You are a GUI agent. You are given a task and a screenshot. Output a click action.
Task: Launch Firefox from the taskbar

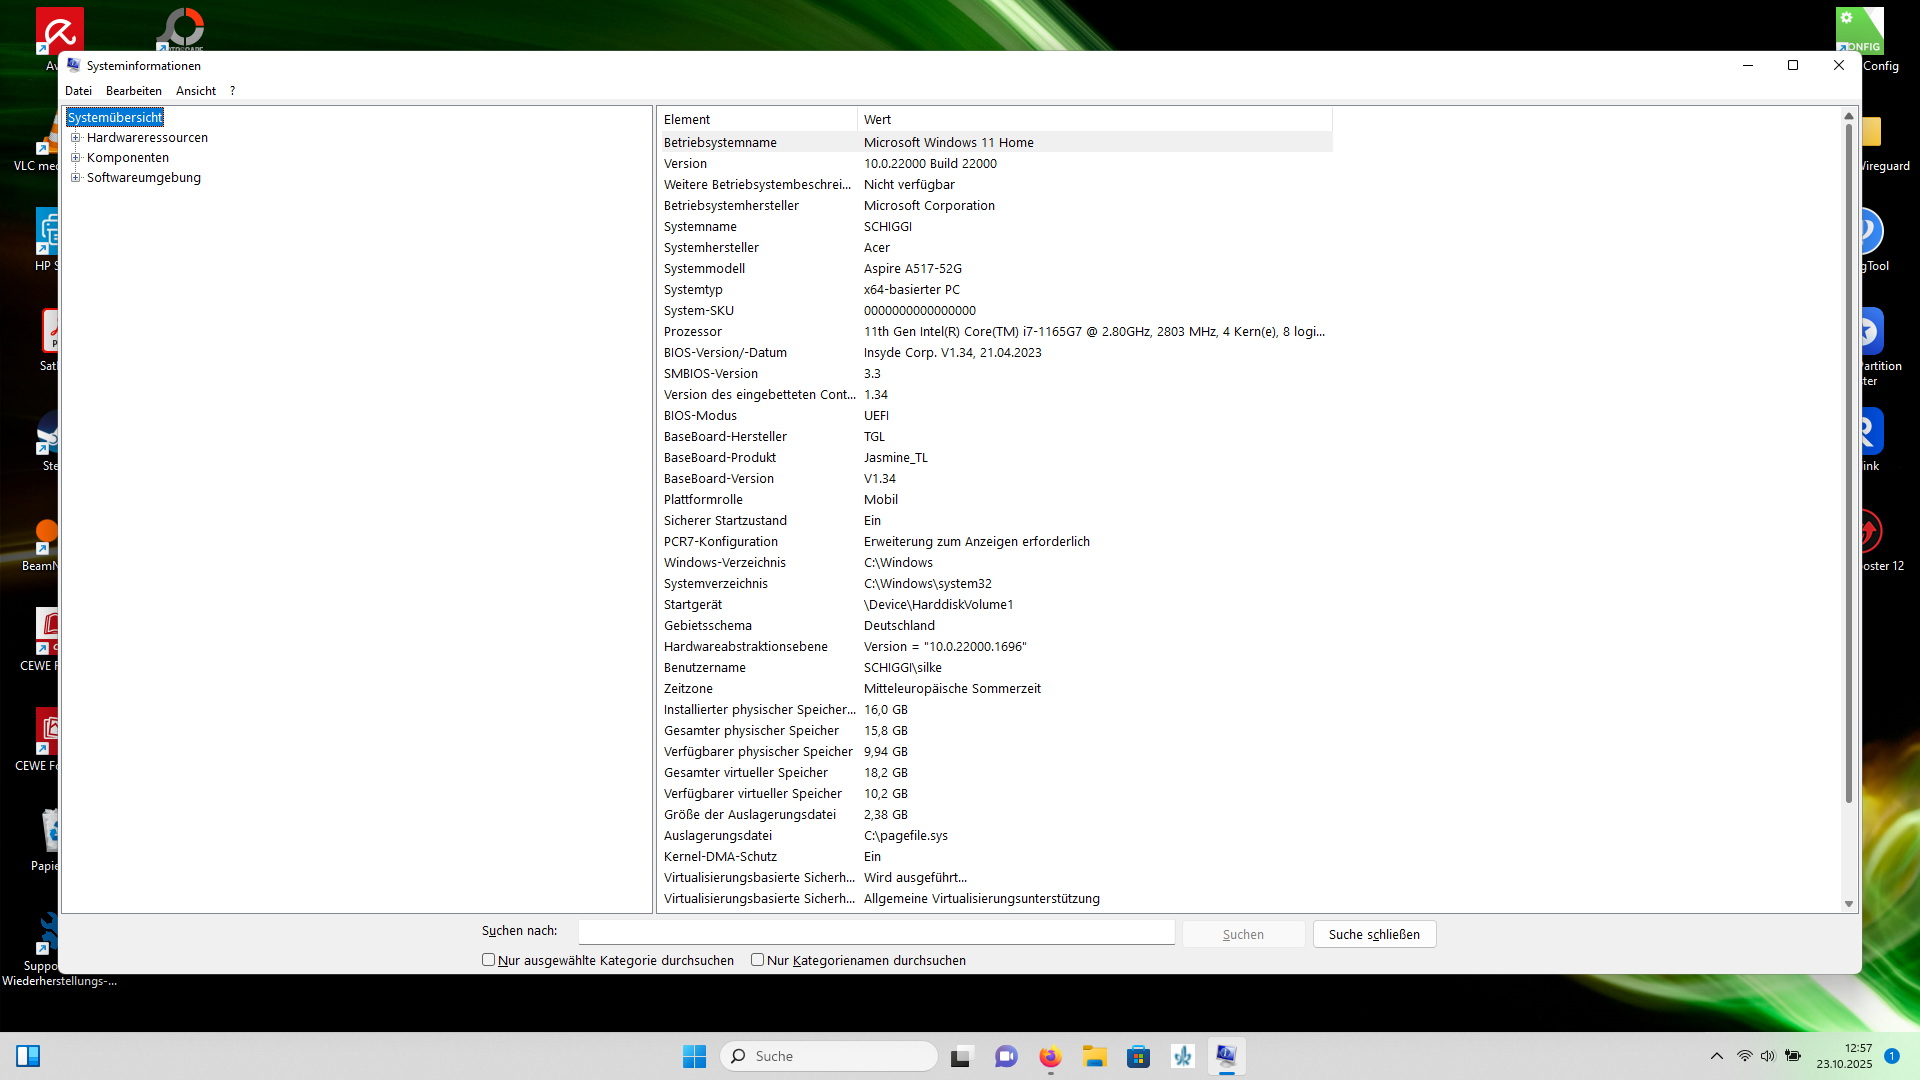1050,1056
